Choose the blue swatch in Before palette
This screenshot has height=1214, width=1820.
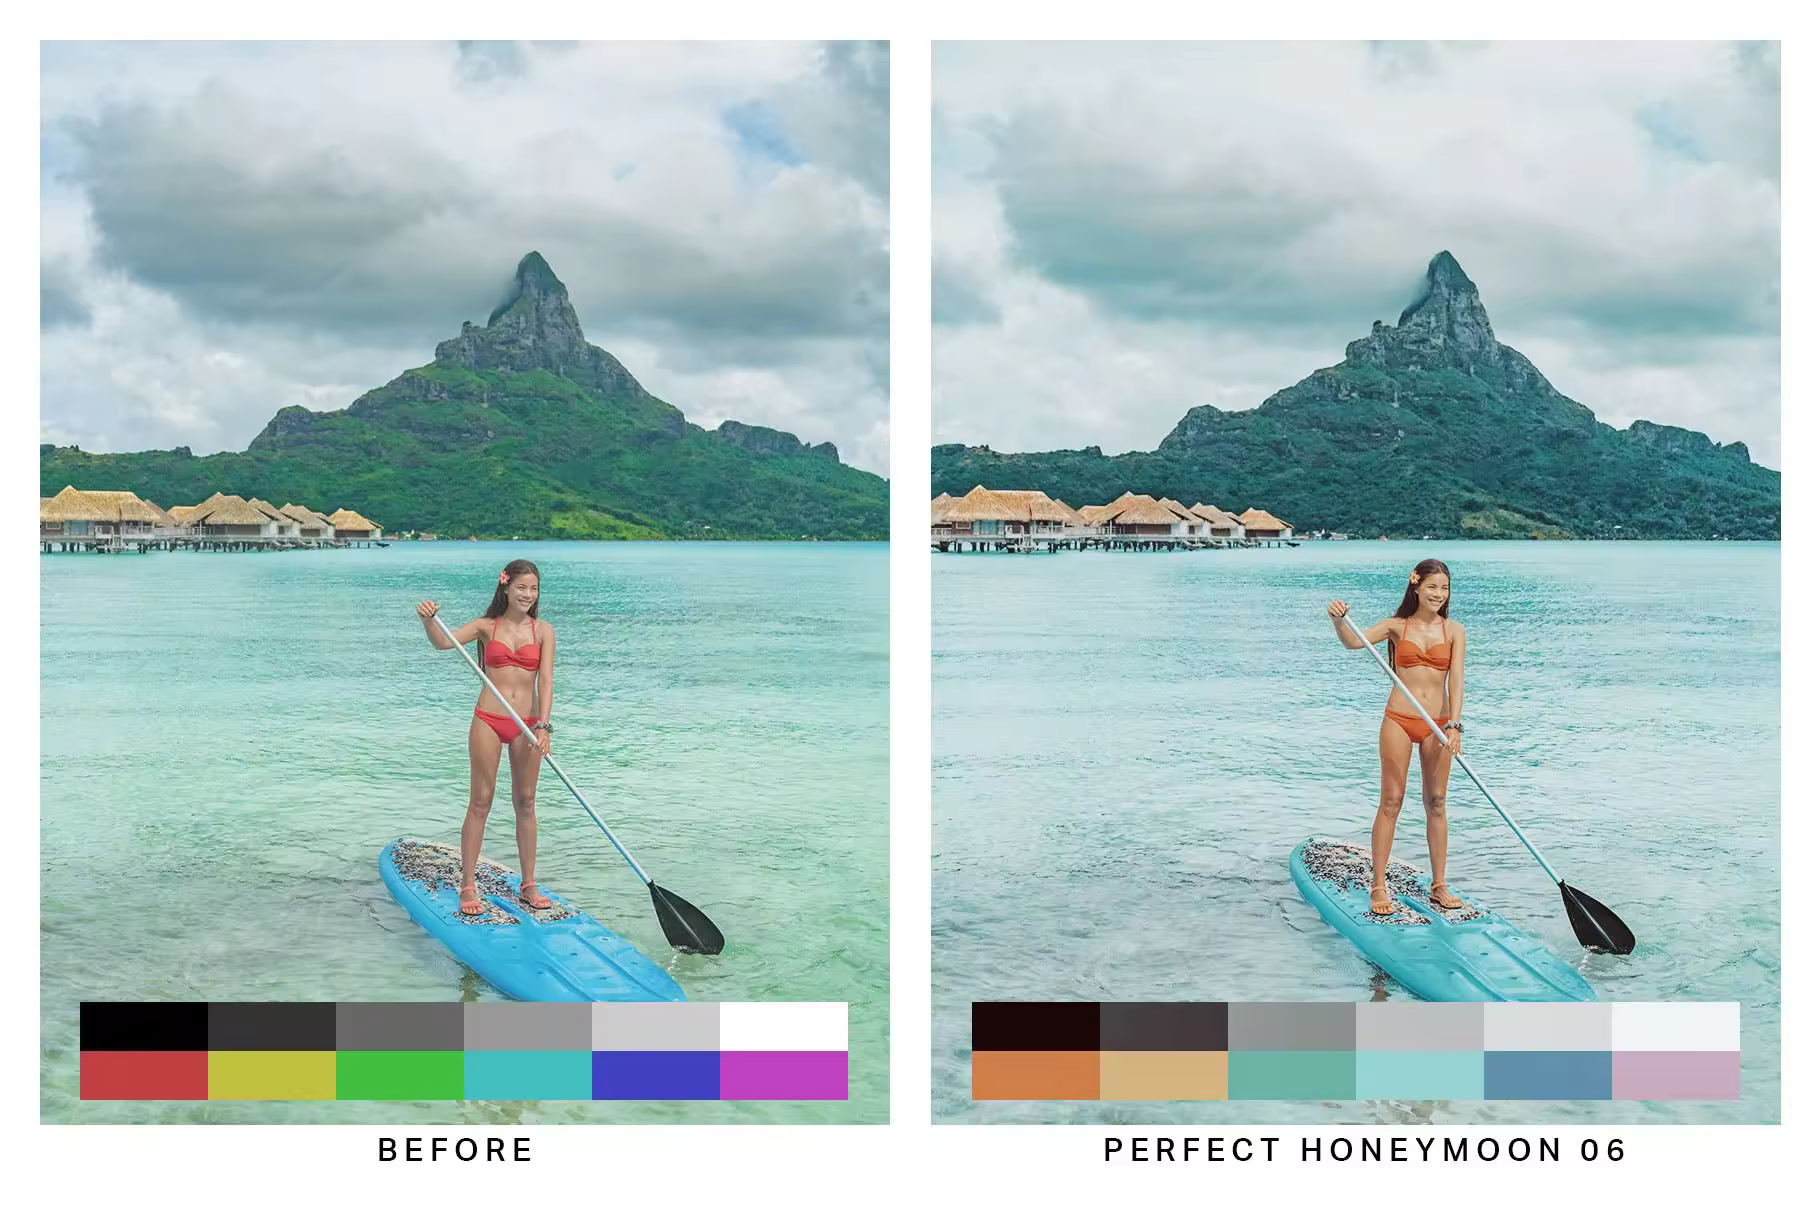click(656, 1075)
